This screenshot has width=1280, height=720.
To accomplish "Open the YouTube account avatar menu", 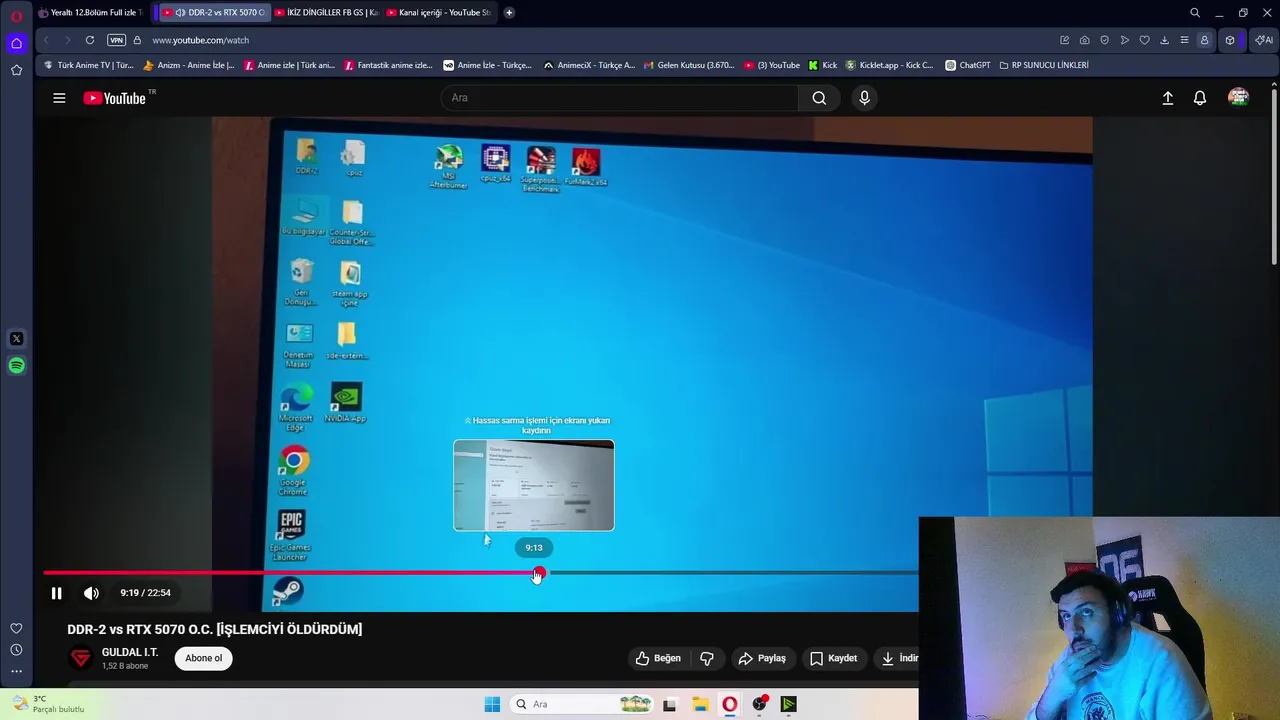I will (x=1238, y=98).
